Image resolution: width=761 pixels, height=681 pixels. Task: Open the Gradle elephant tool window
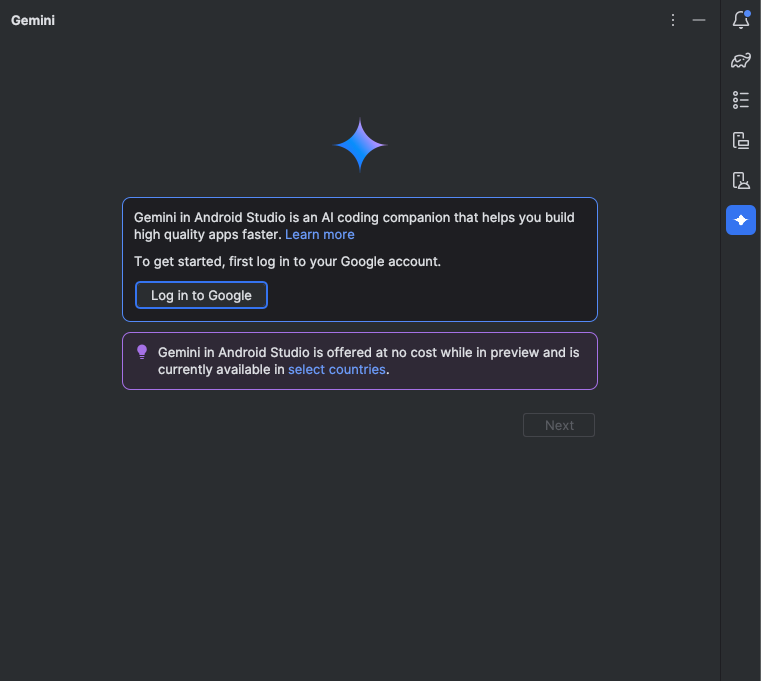pos(741,60)
